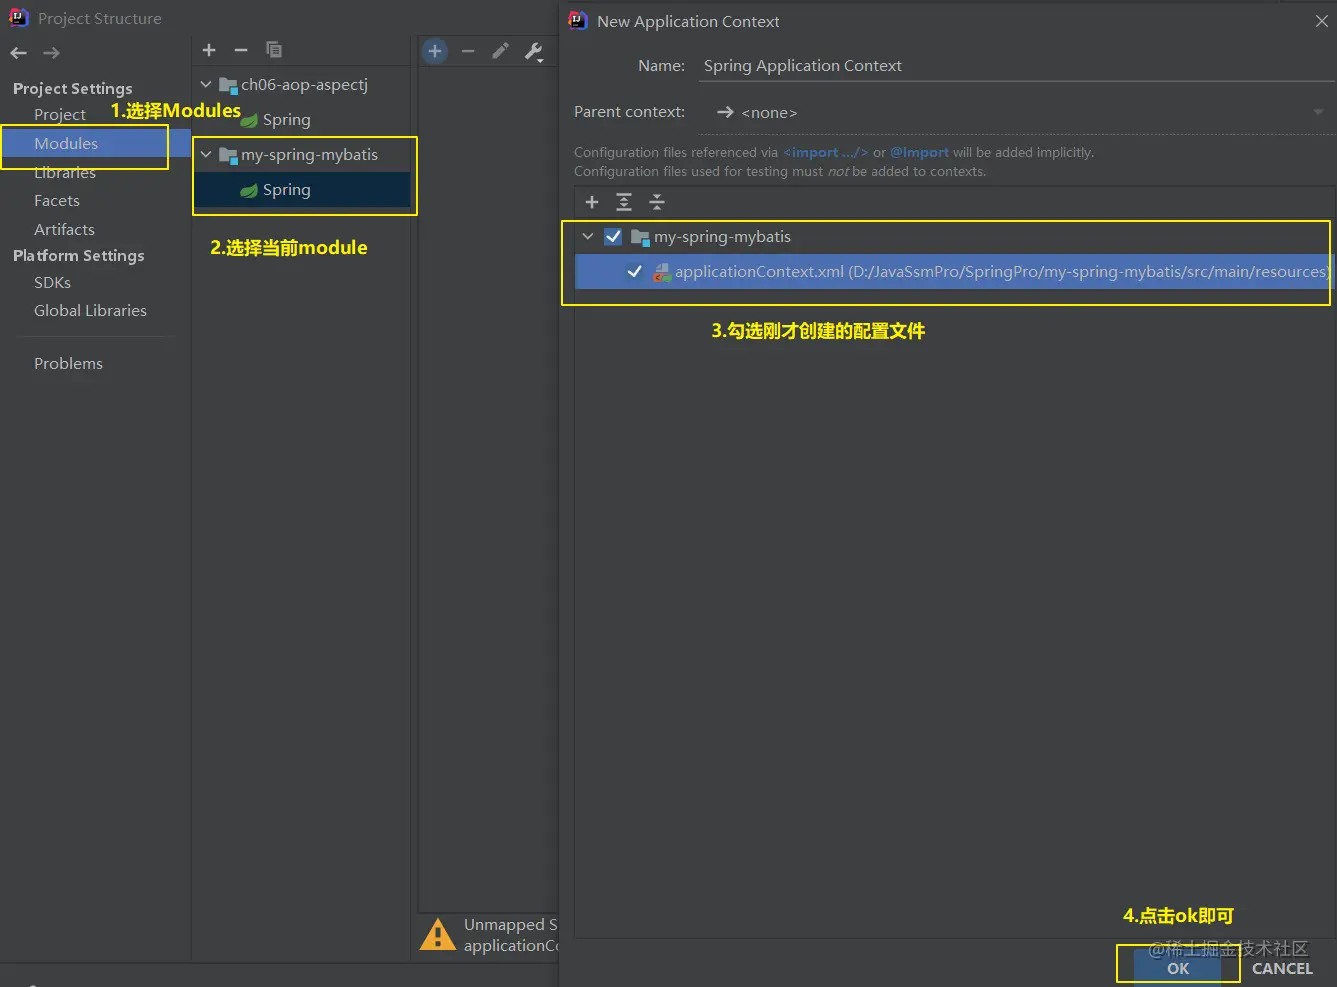Expand all nodes in the configuration file tree
The height and width of the screenshot is (987, 1337).
tap(624, 202)
